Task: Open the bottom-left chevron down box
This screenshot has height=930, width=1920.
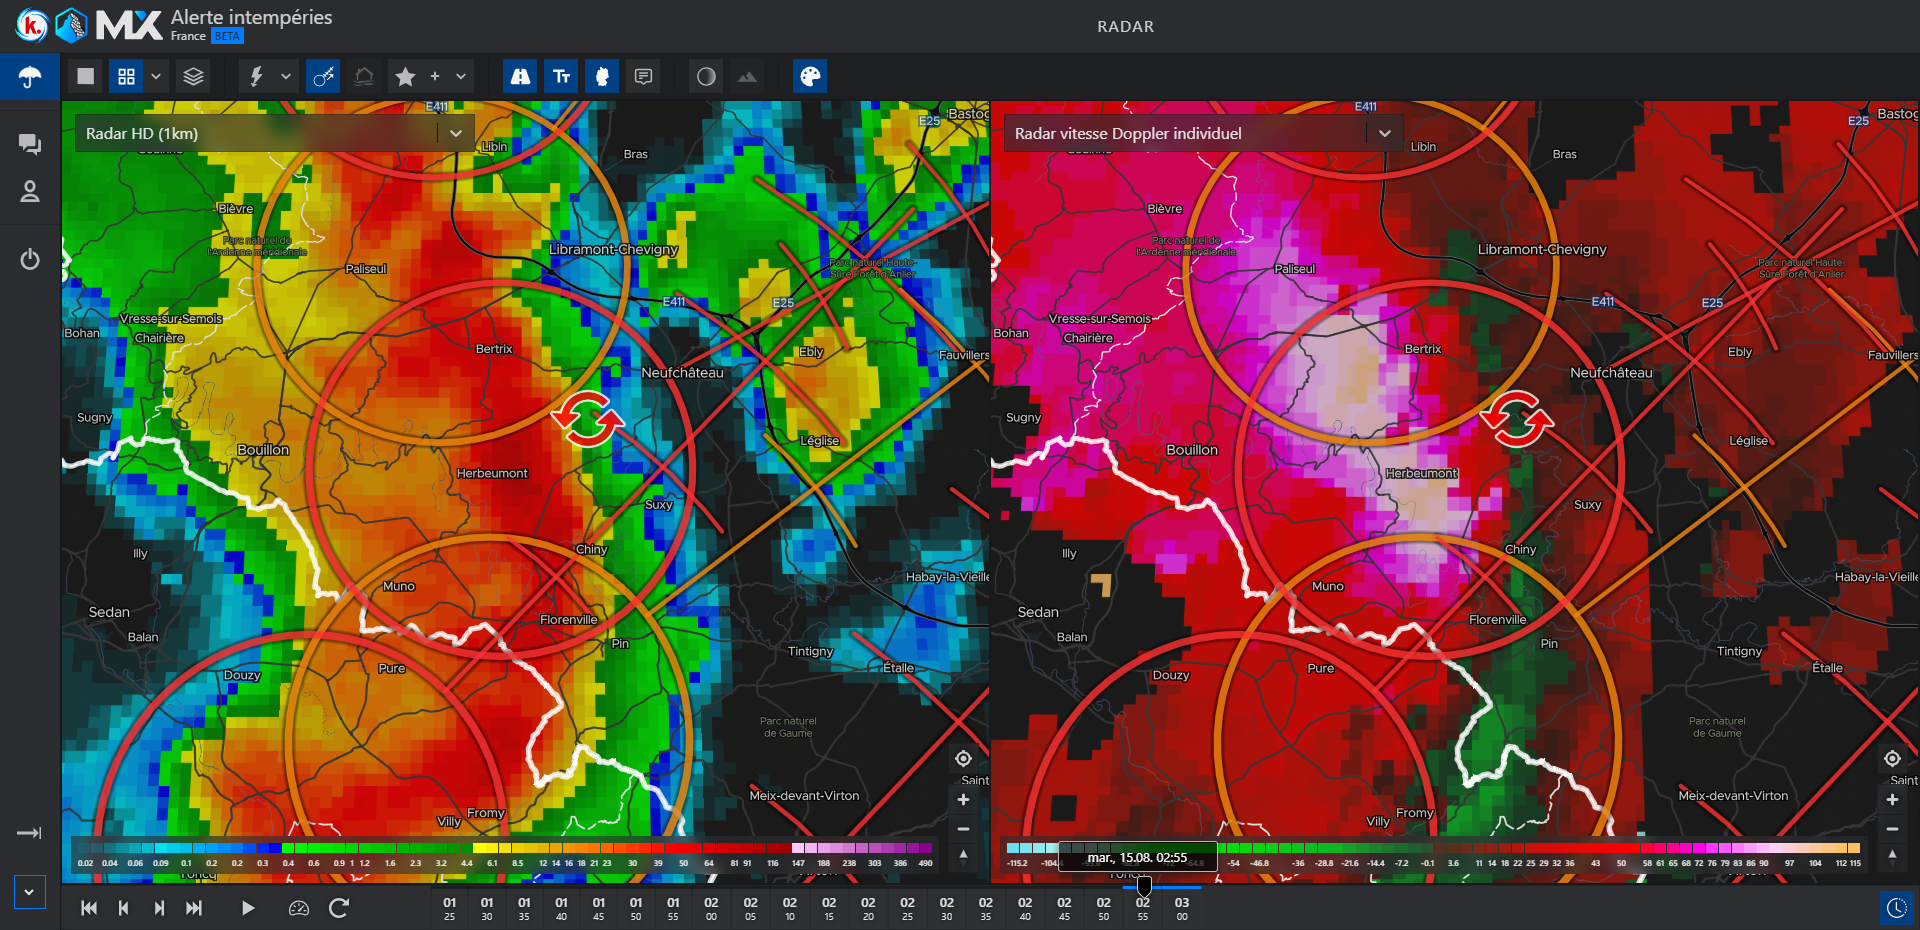Action: coord(30,892)
